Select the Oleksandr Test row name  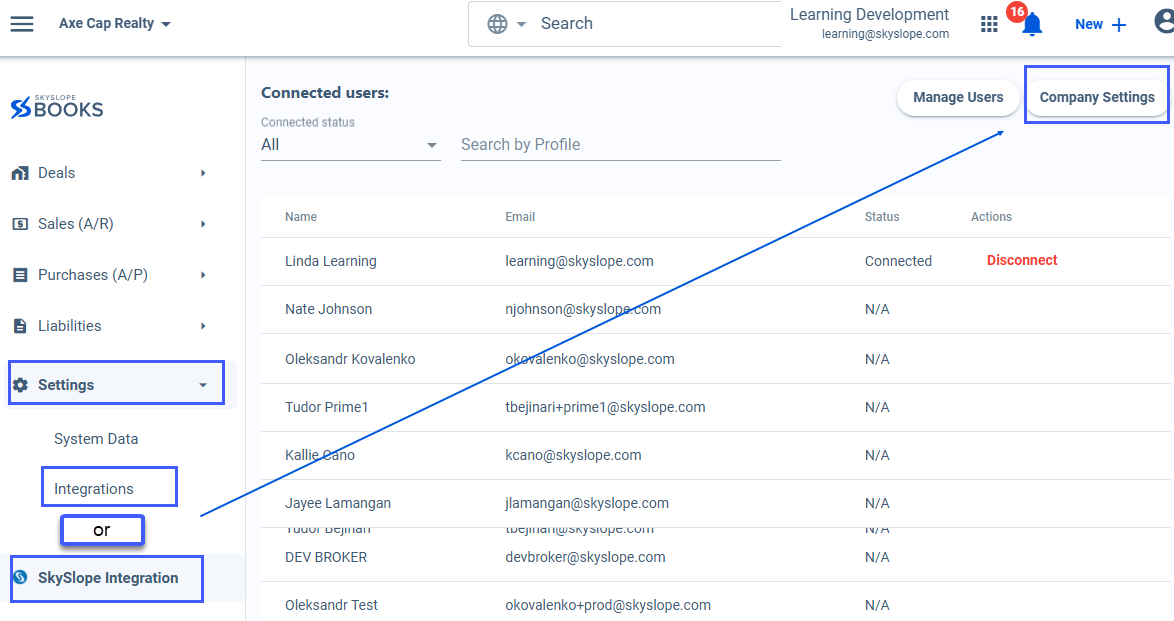point(331,605)
